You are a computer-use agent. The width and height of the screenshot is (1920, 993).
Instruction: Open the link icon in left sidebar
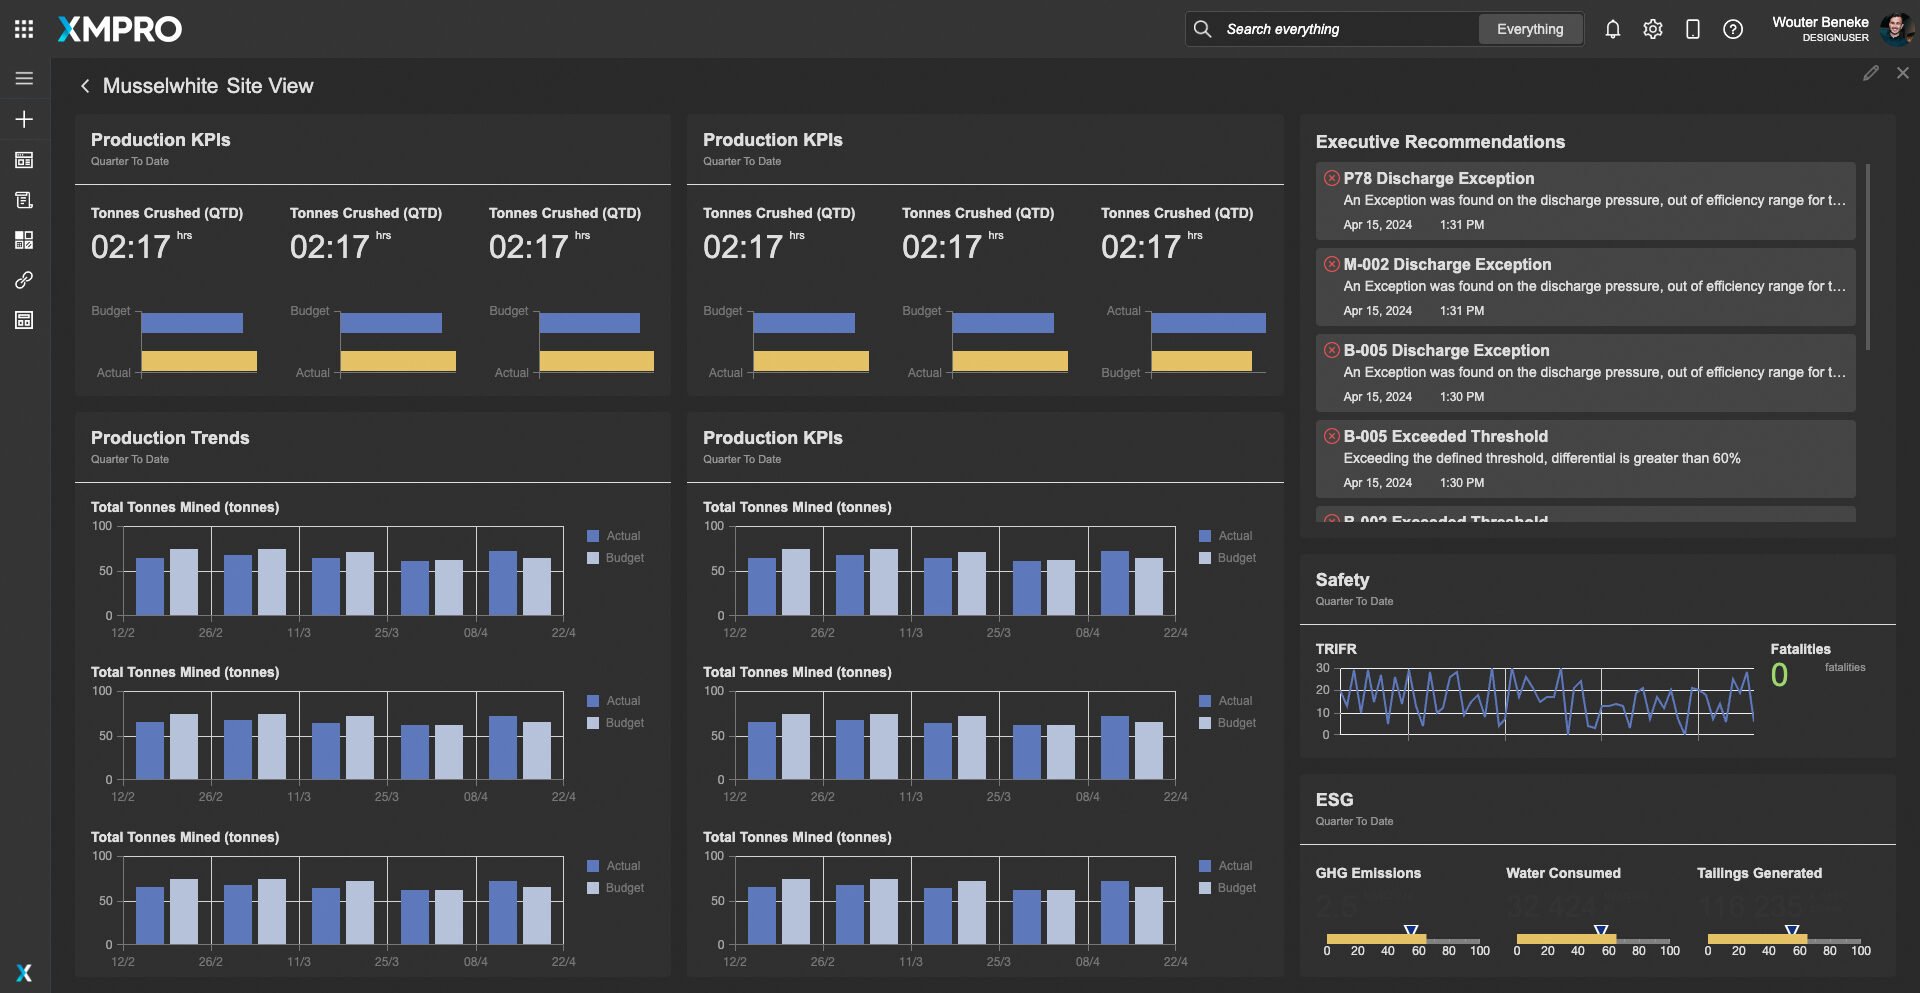[24, 280]
